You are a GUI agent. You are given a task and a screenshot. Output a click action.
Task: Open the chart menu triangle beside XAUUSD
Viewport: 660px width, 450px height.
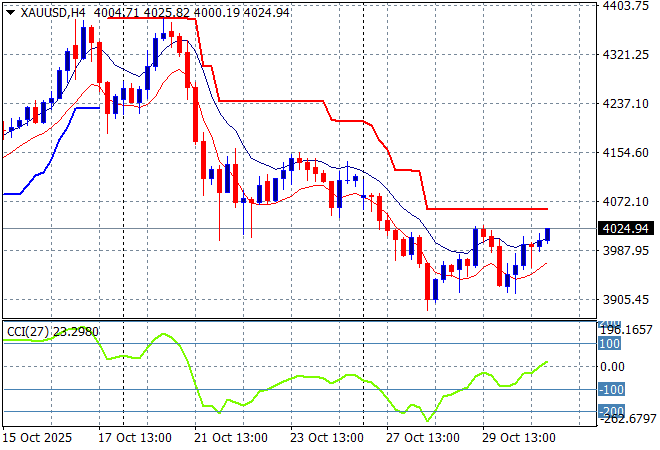click(11, 13)
